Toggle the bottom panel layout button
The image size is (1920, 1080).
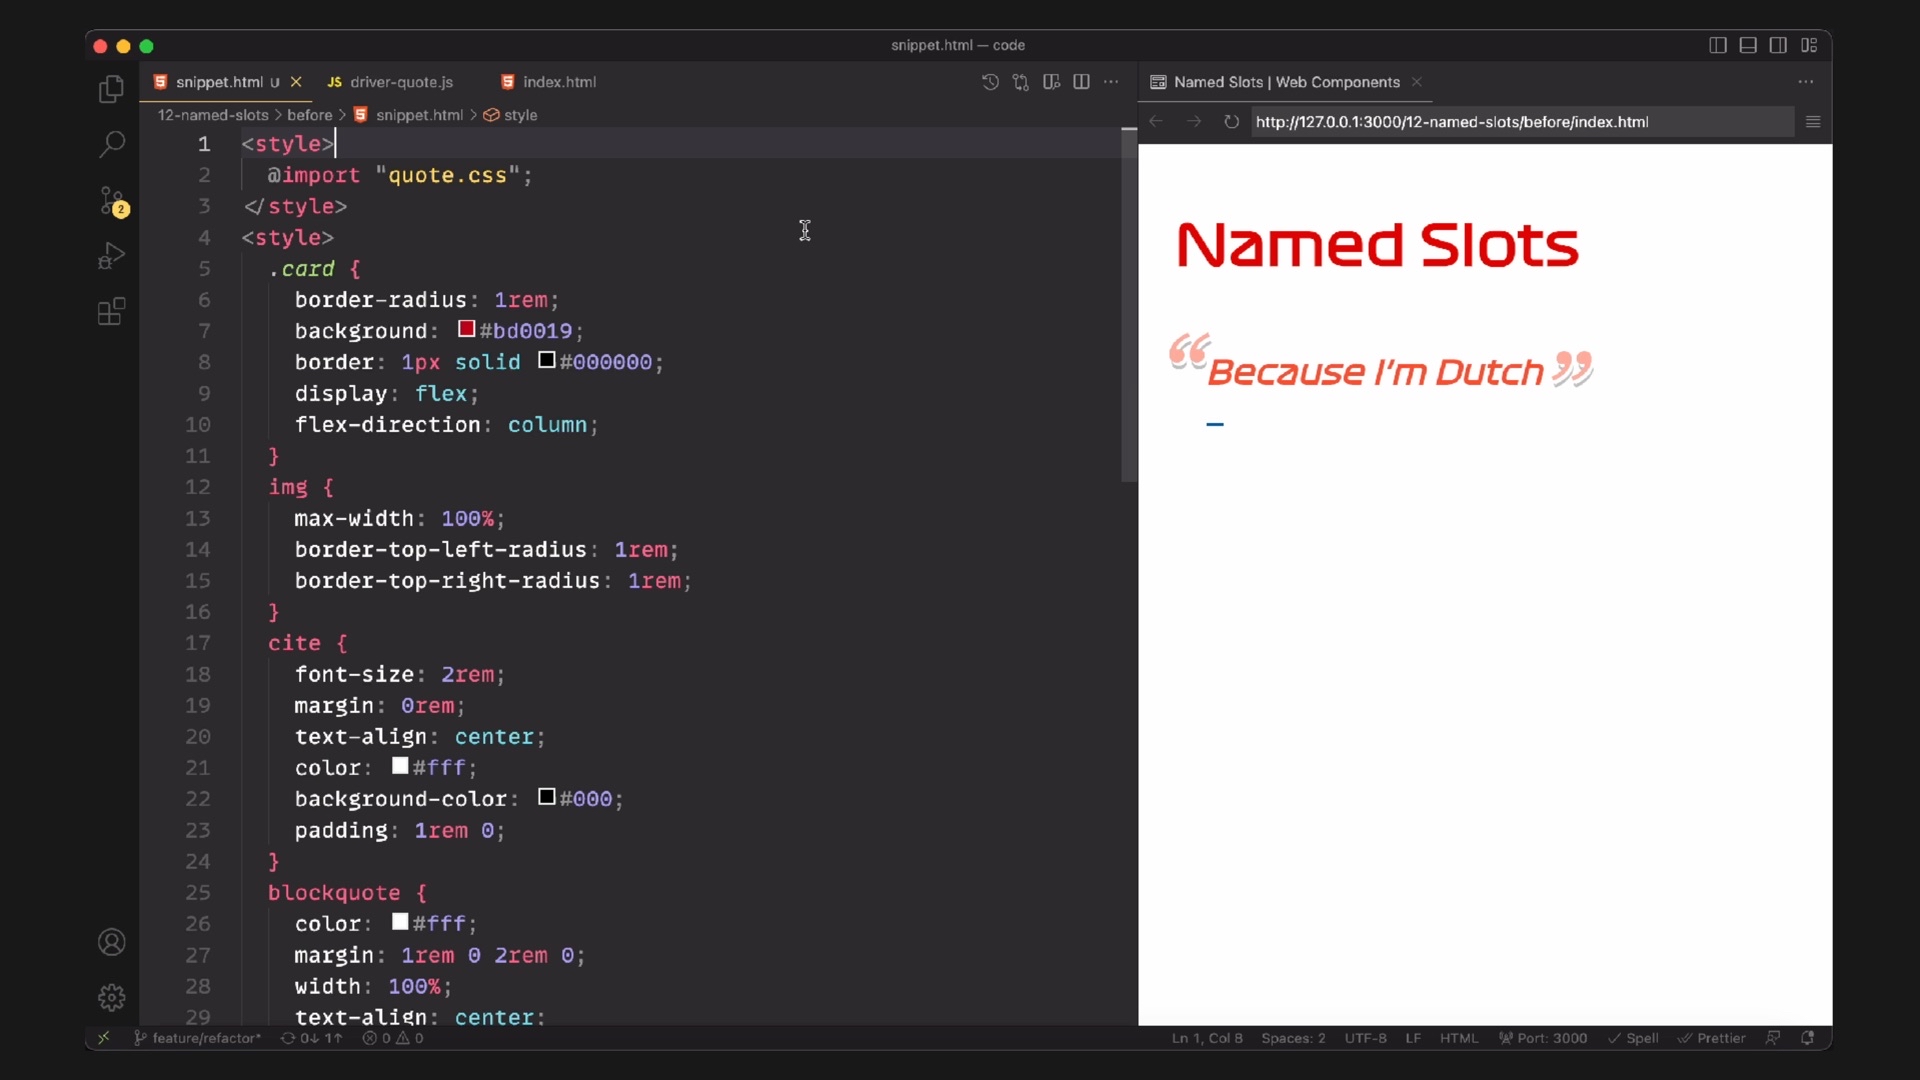point(1748,45)
